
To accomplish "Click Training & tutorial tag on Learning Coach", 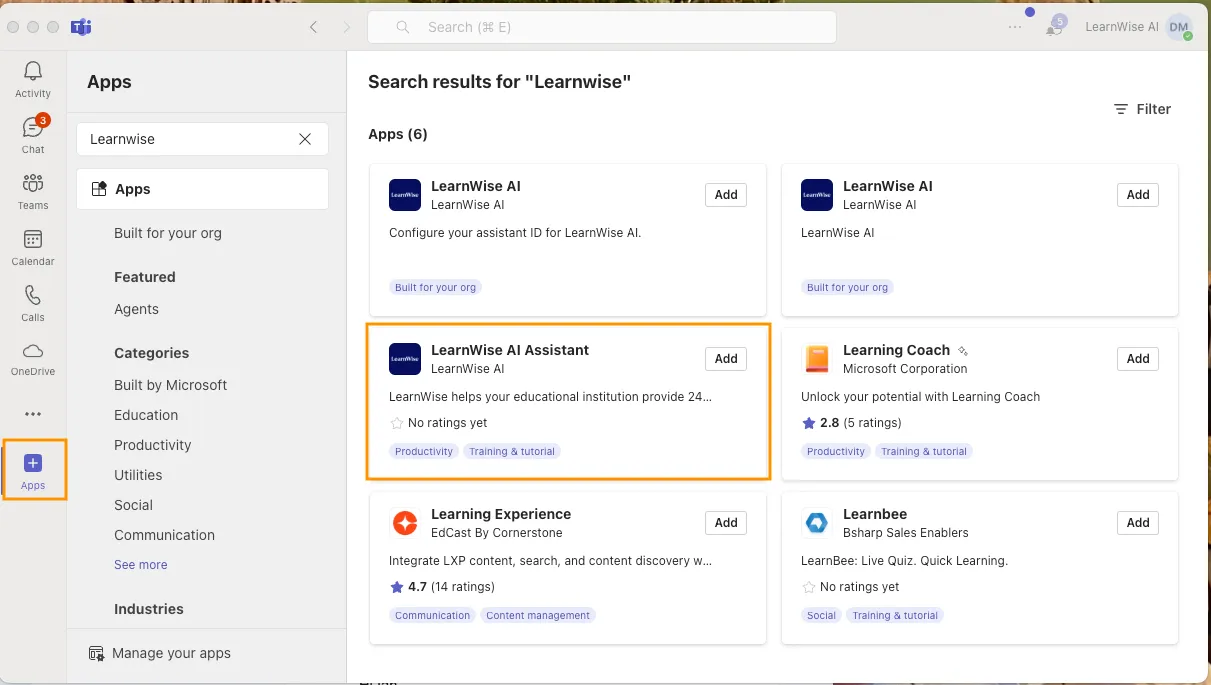I will tap(923, 451).
